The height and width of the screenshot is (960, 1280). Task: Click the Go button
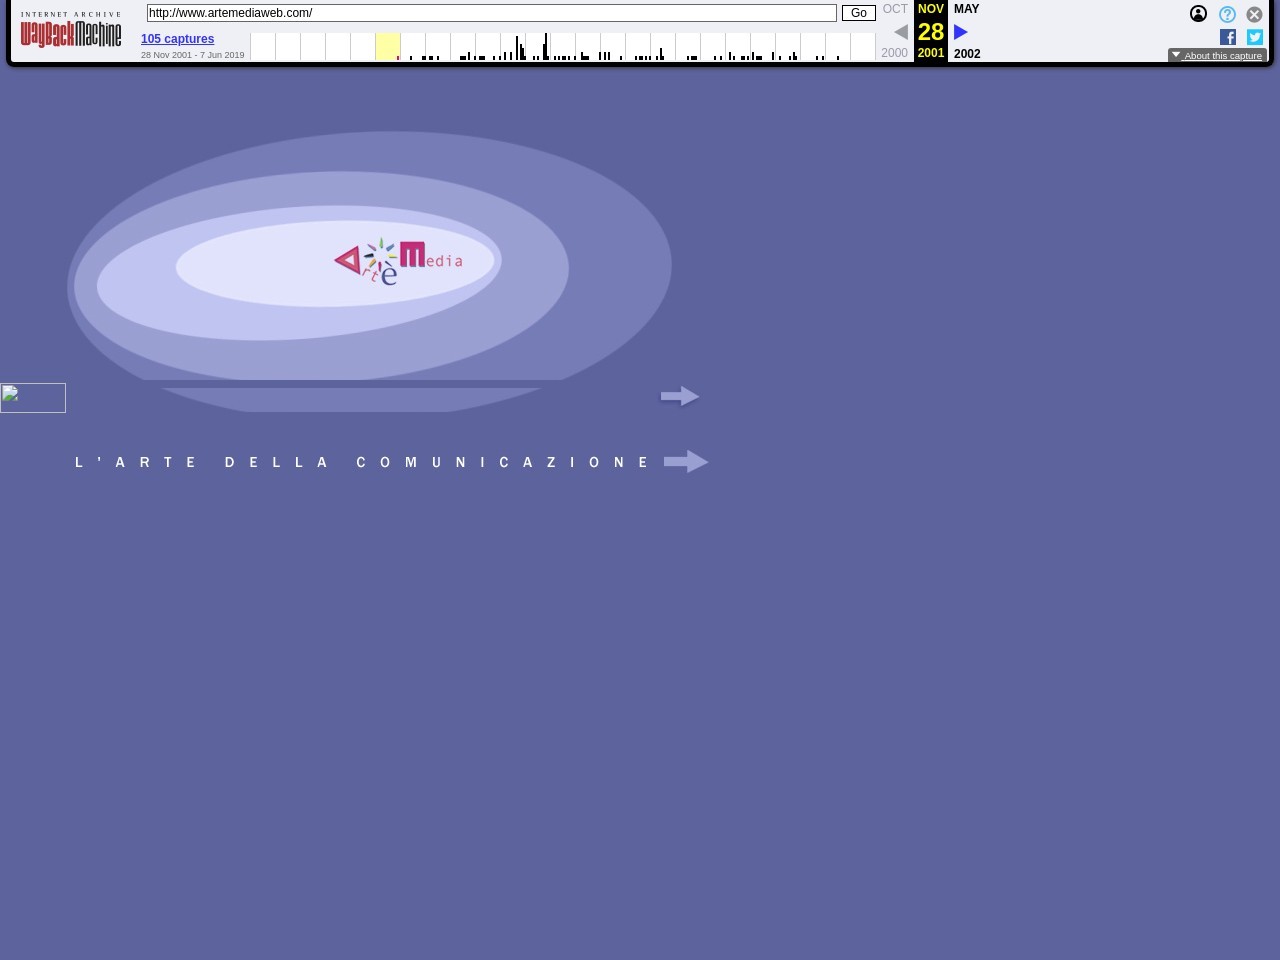[x=858, y=13]
